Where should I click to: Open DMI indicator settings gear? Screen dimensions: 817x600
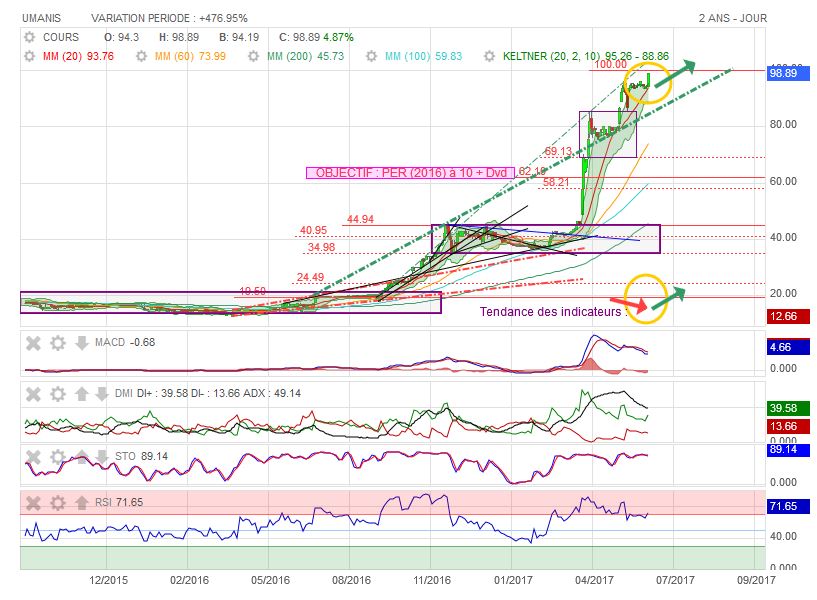tap(58, 394)
